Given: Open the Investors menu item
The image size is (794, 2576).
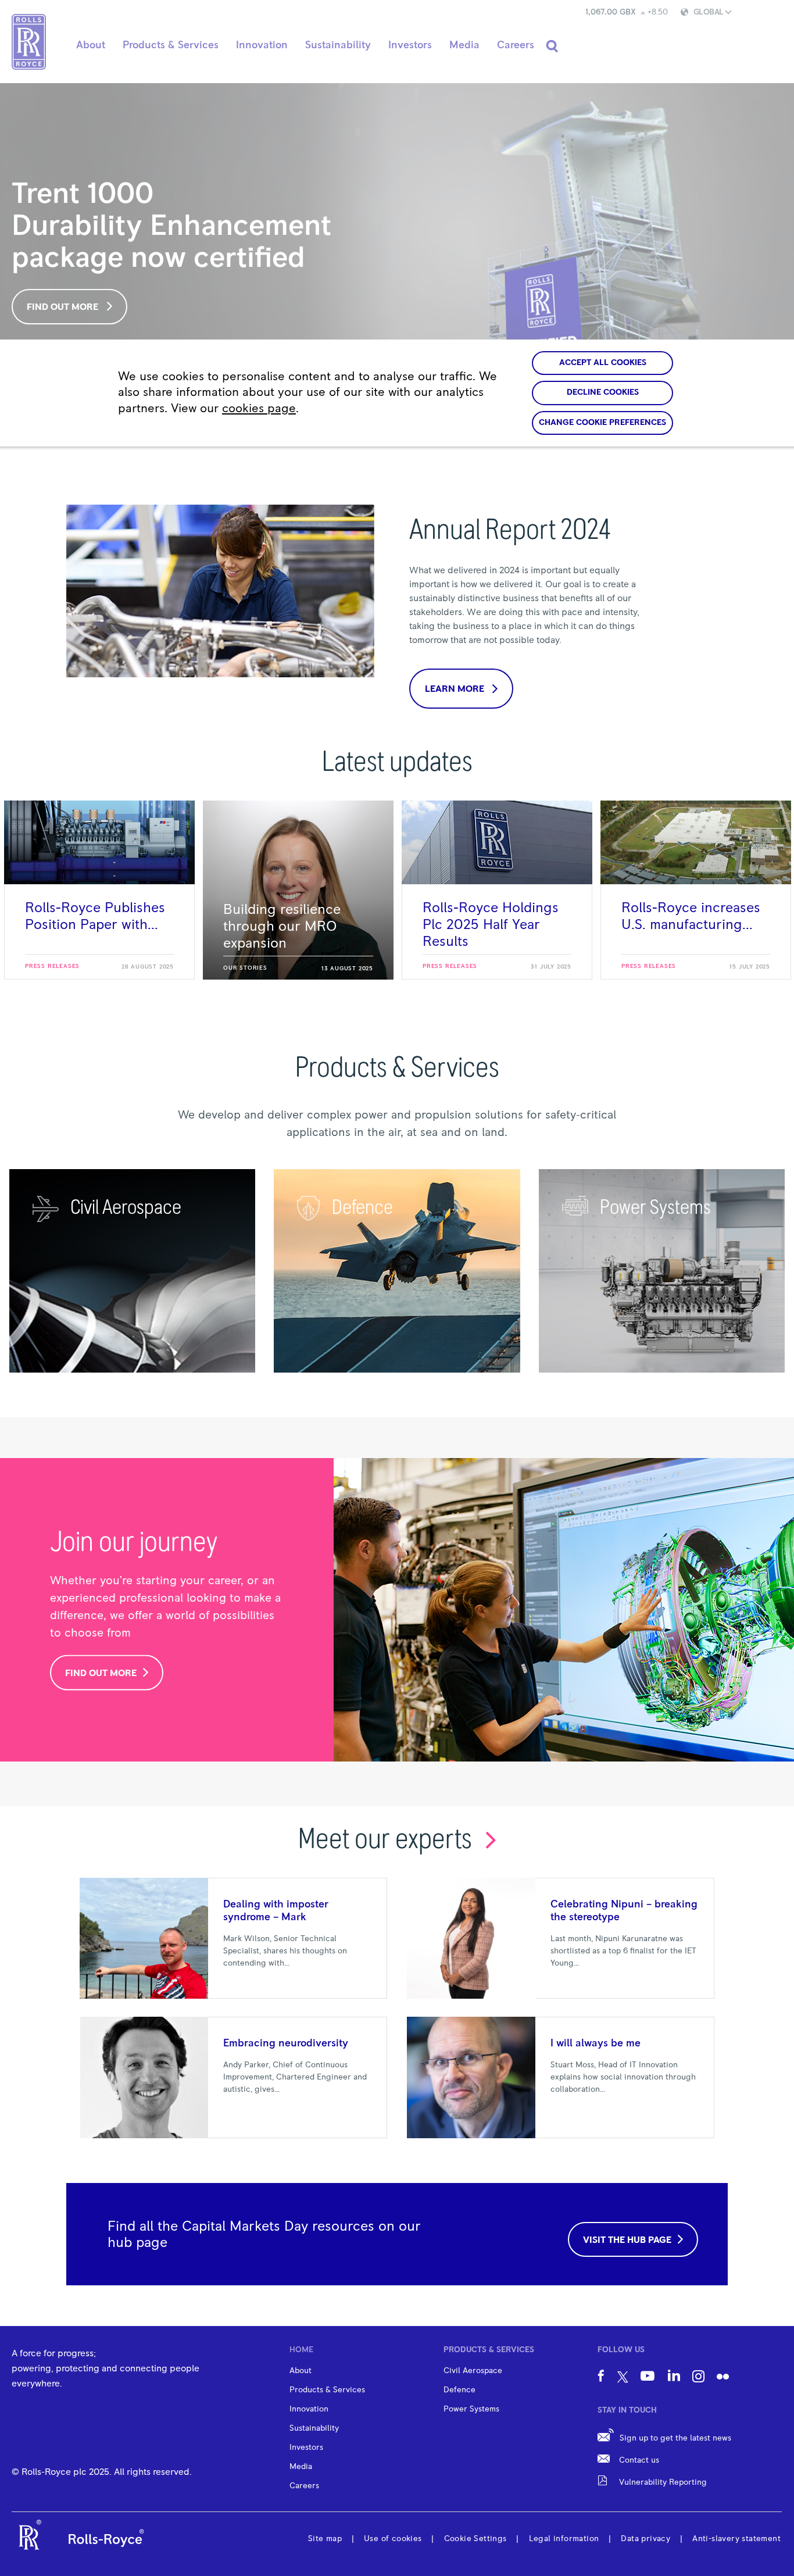Looking at the screenshot, I should [x=410, y=45].
